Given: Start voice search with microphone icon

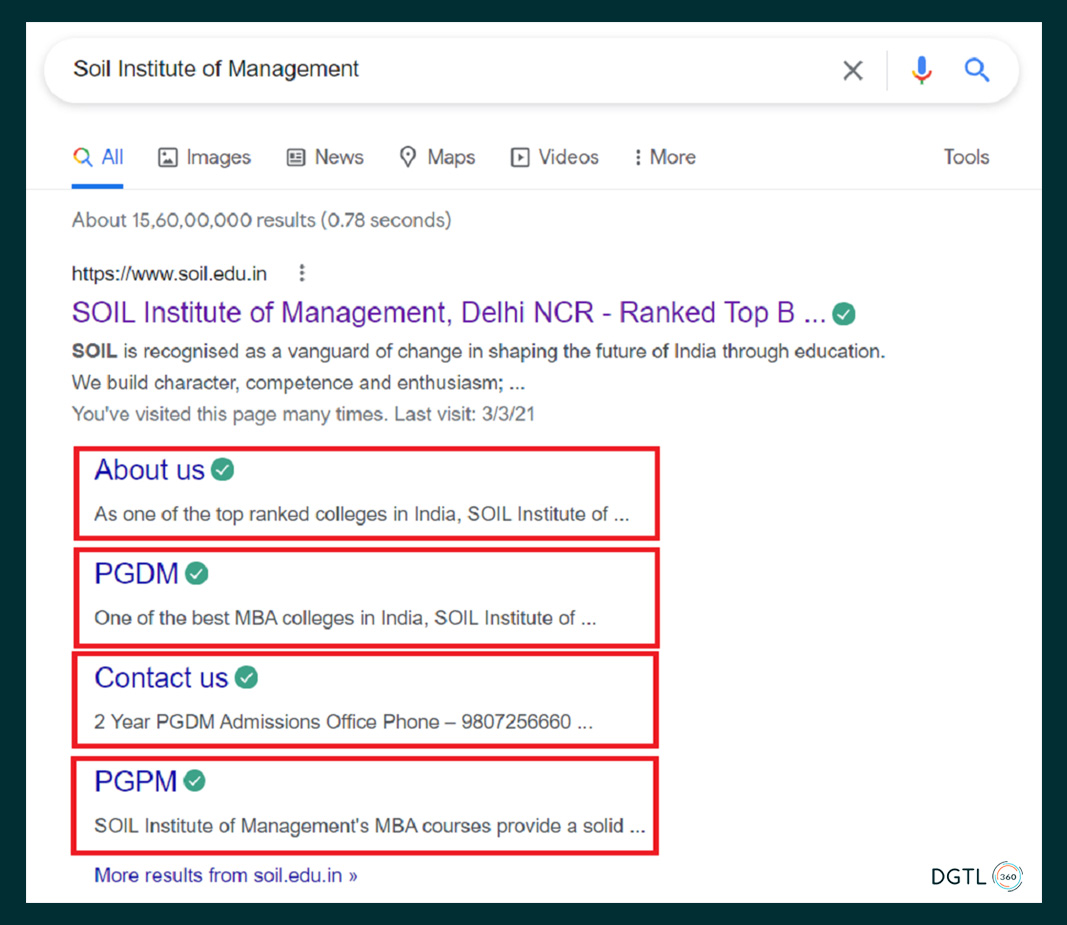Looking at the screenshot, I should 921,70.
